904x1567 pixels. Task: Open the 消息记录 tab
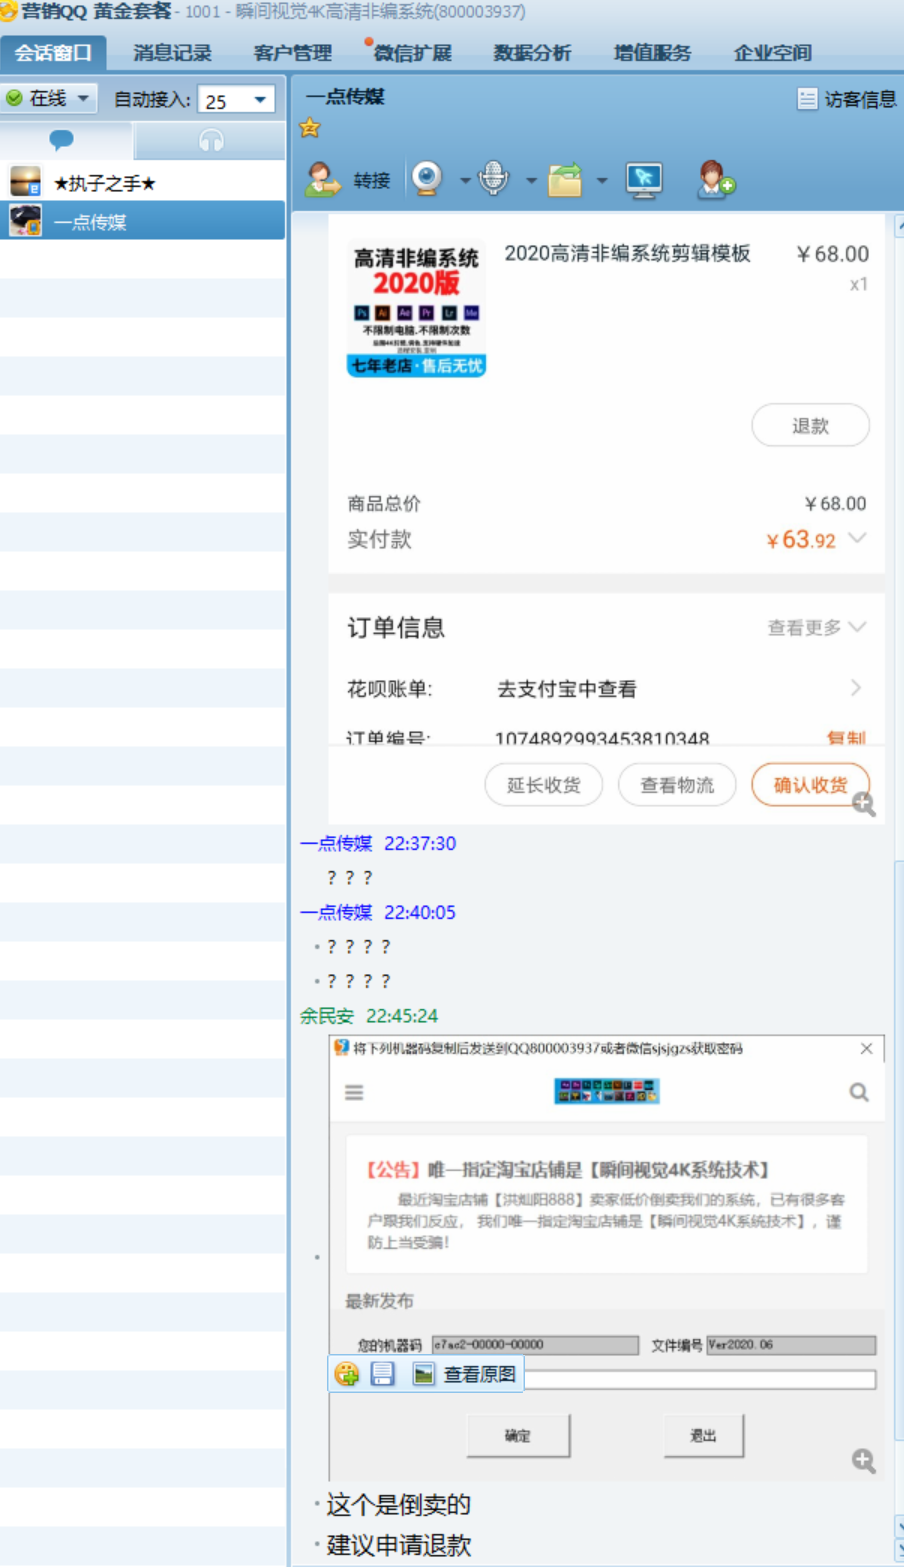[x=172, y=53]
